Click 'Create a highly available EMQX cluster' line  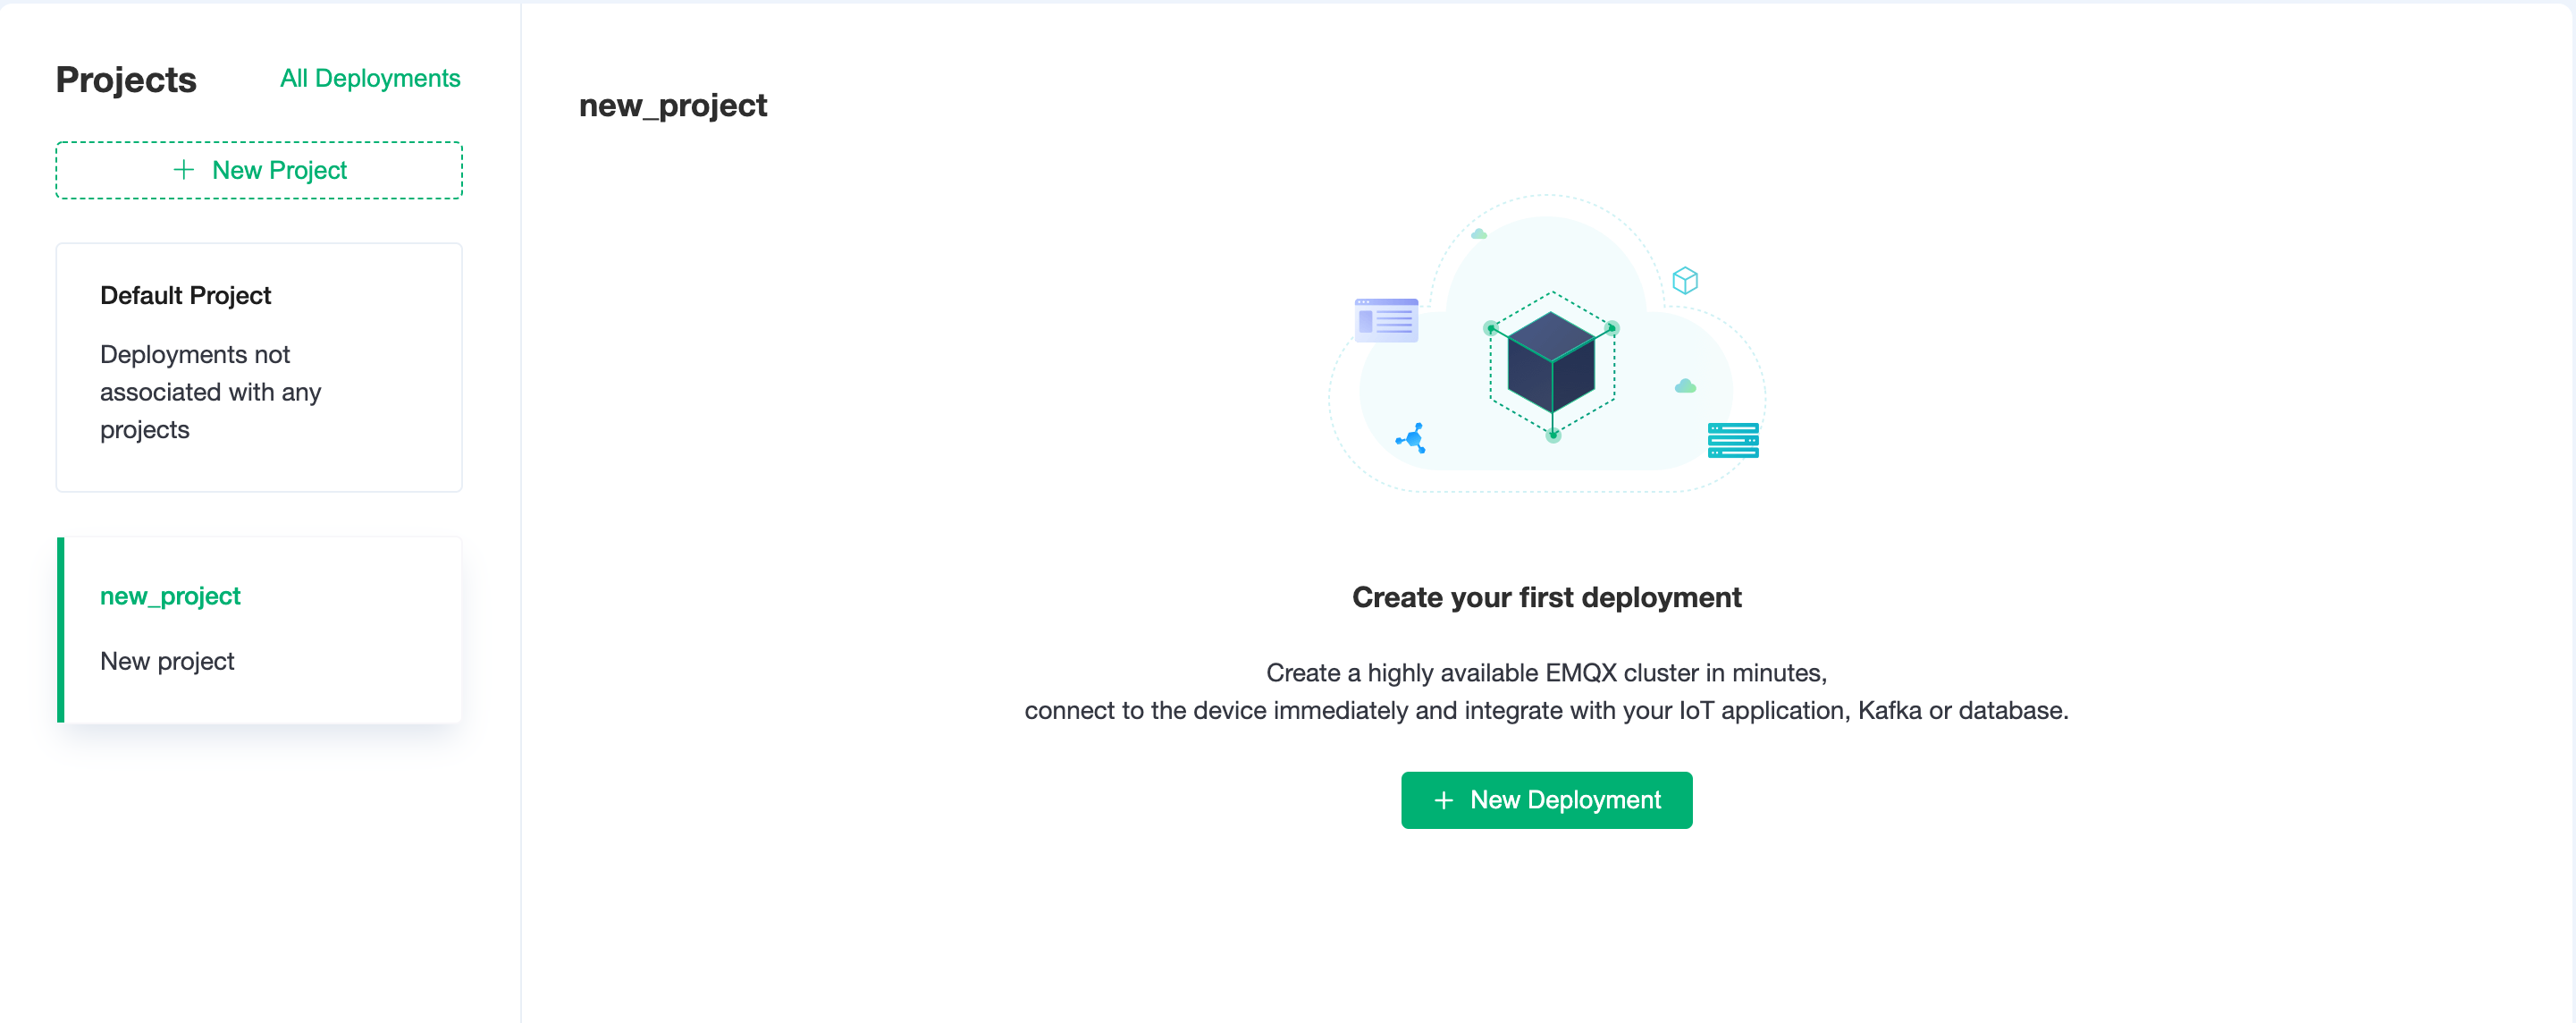click(x=1546, y=673)
